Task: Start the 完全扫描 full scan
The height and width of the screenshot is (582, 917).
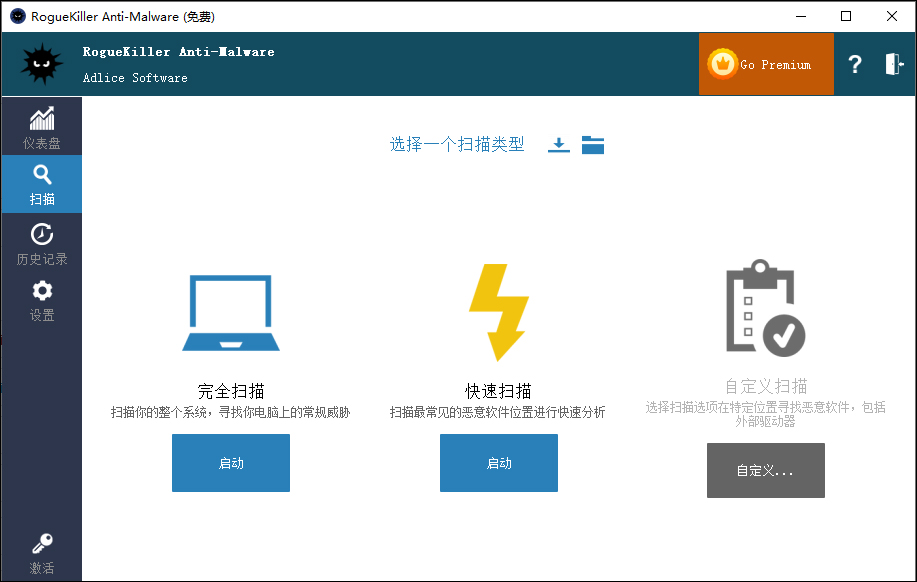Action: (231, 463)
